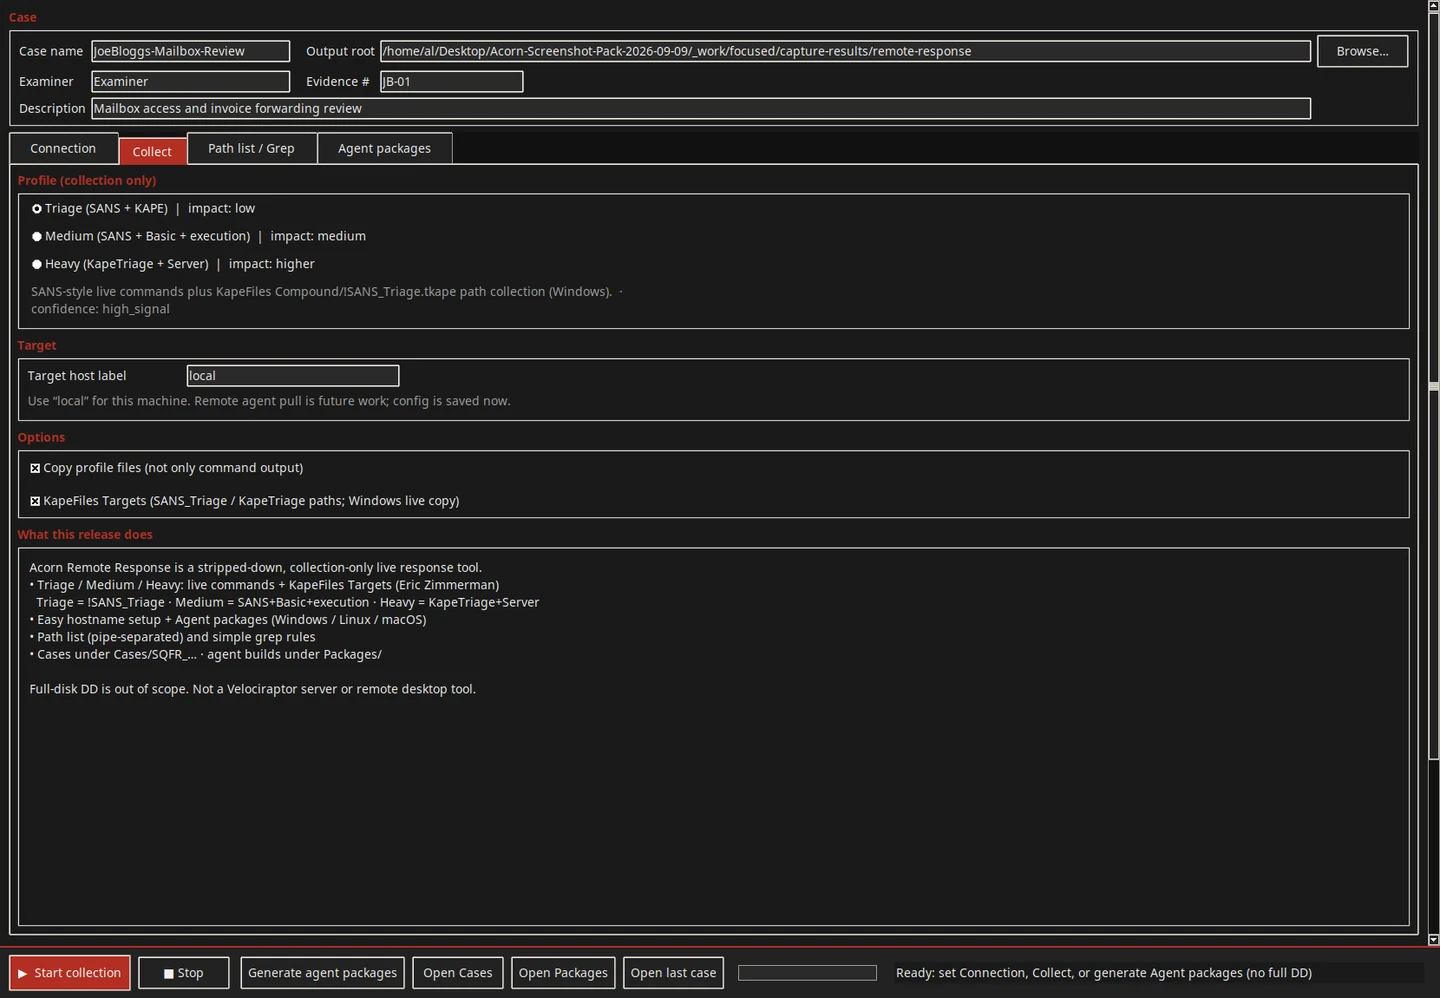
Task: Open the Collect tab
Action: (x=152, y=151)
